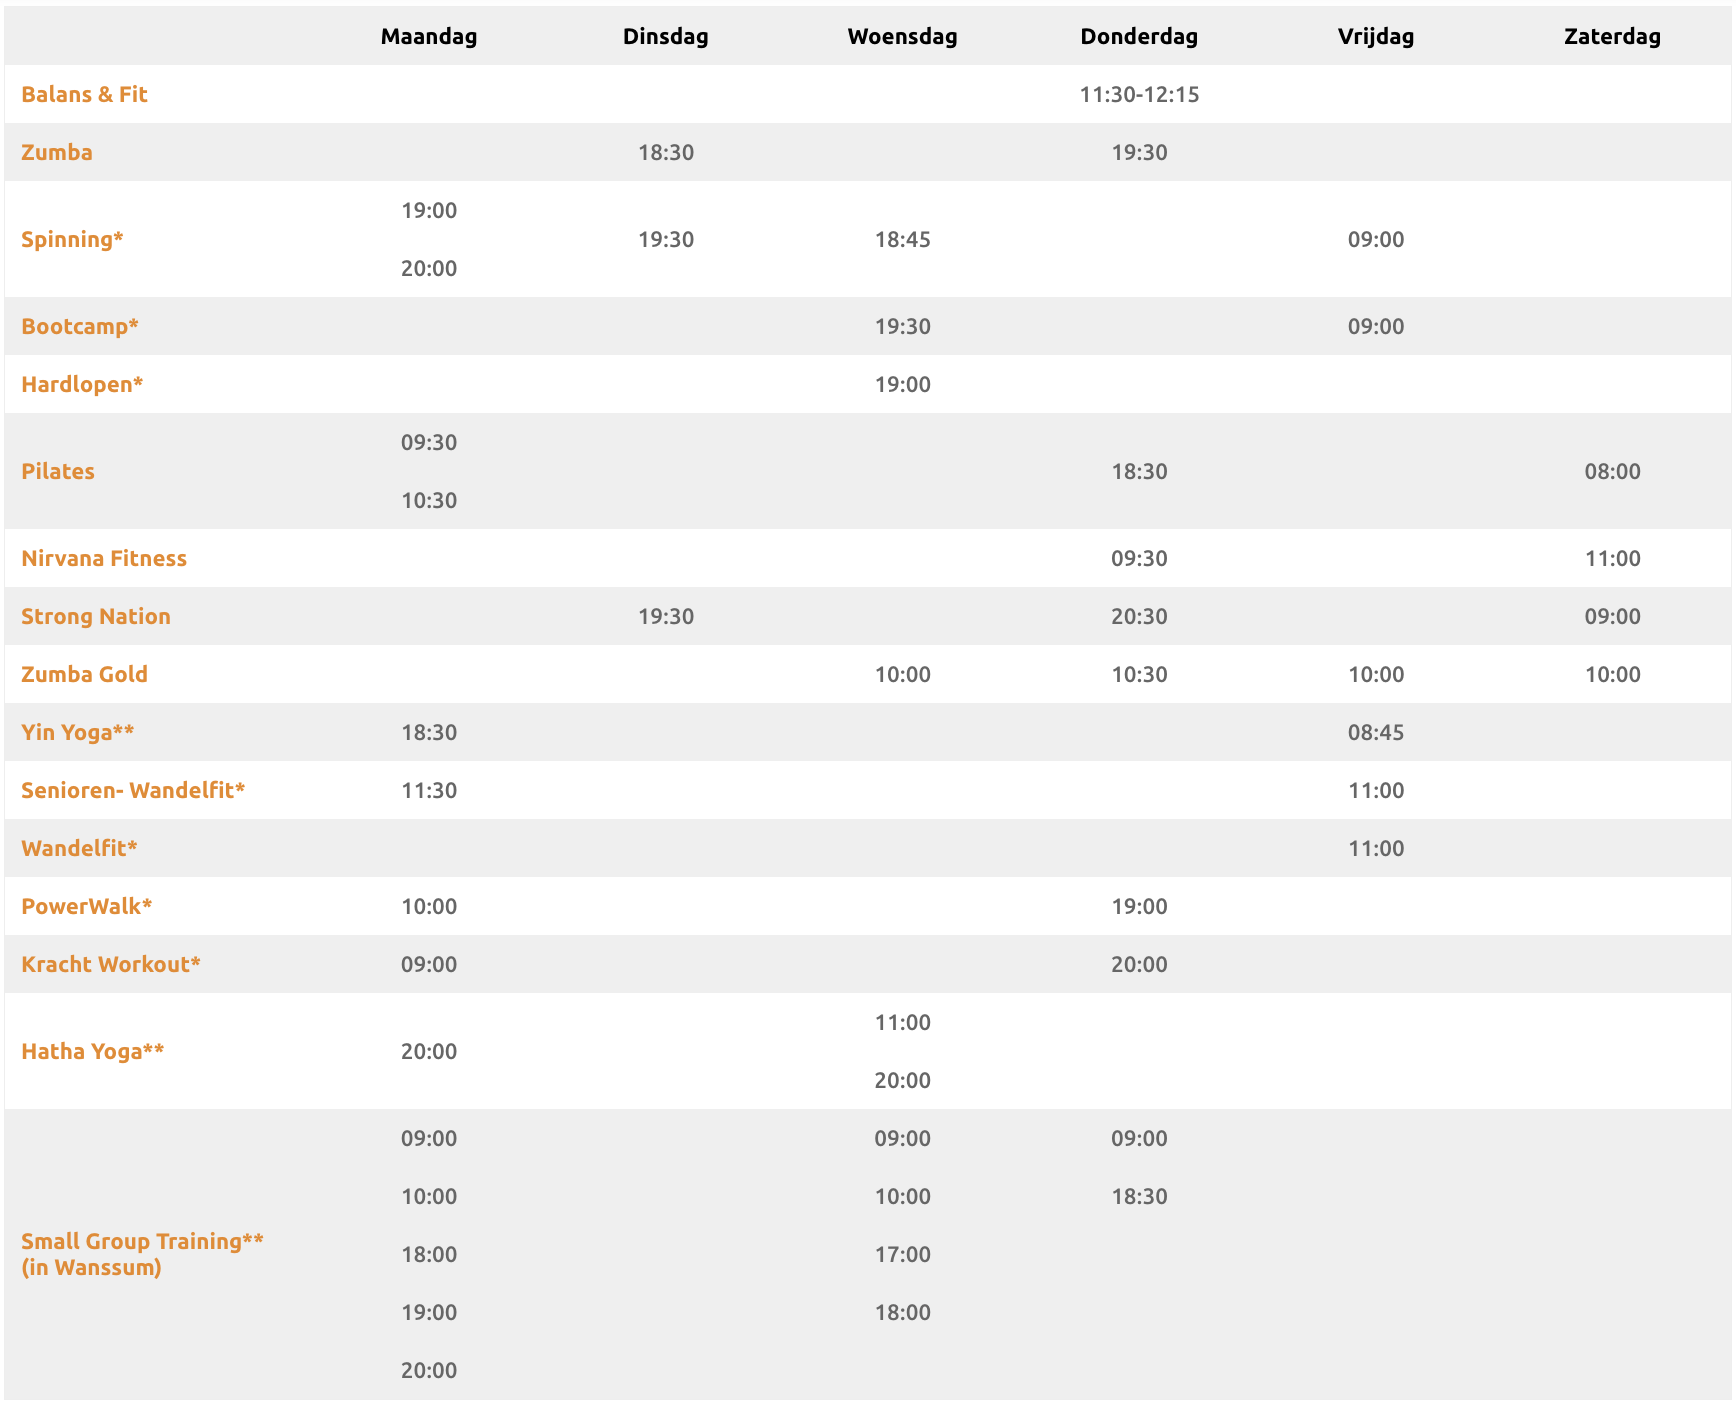Click Small Group Training's Woensdag 17:00 time
The width and height of the screenshot is (1736, 1406).
(x=903, y=1255)
